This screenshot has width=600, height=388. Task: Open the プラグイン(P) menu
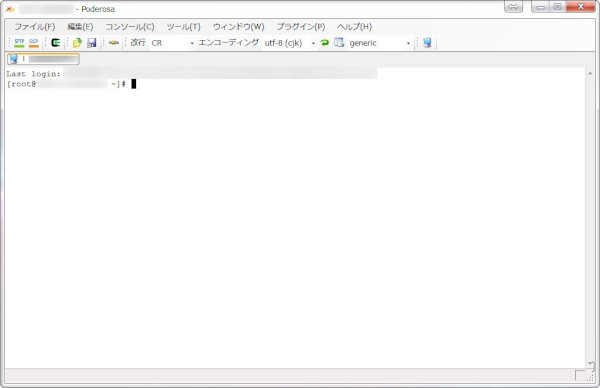301,26
